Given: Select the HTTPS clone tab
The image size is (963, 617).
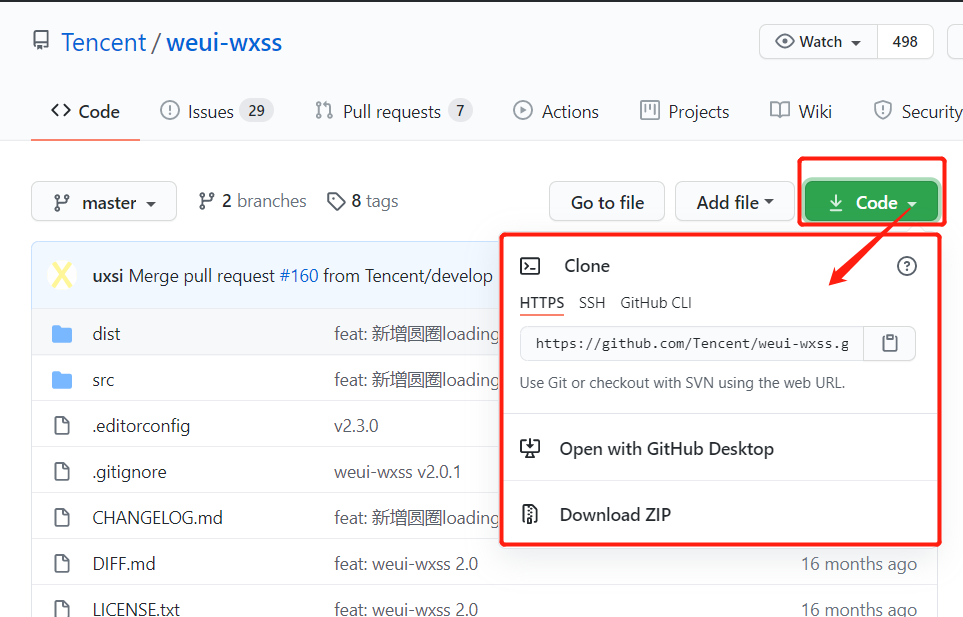Looking at the screenshot, I should tap(542, 303).
